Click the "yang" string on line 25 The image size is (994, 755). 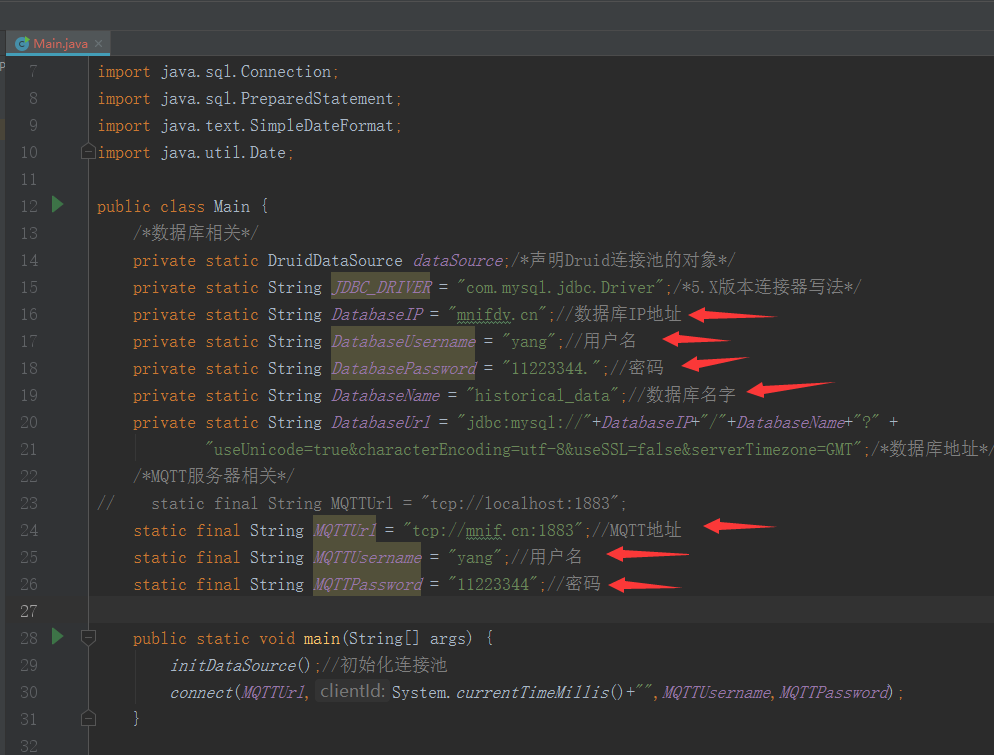pos(475,557)
